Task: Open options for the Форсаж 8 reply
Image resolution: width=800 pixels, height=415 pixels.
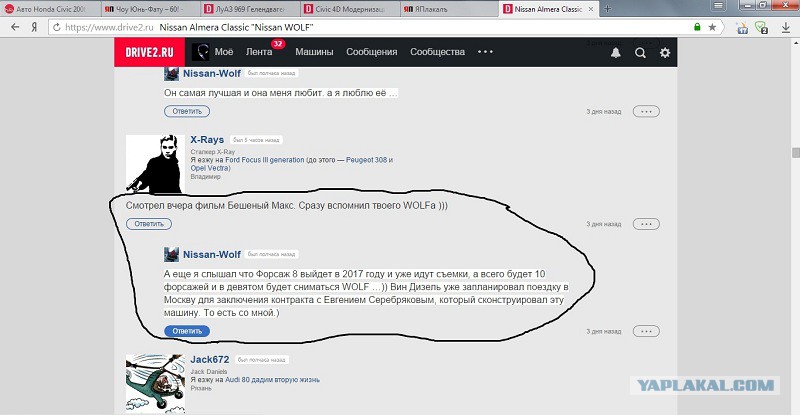Action: (x=646, y=331)
